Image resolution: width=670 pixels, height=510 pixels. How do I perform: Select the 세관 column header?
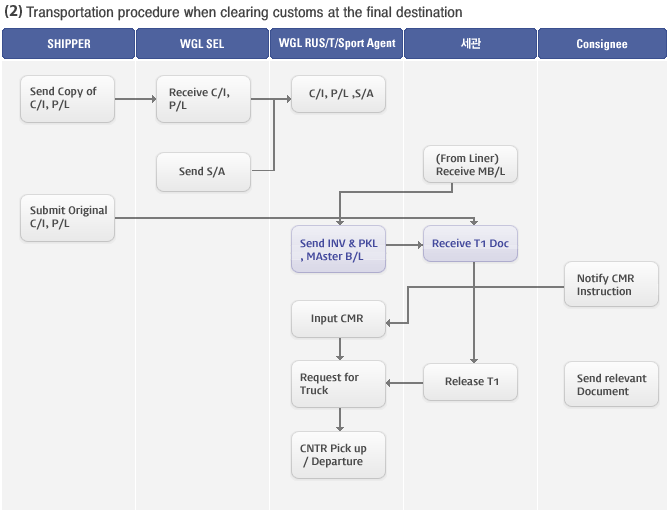[470, 44]
